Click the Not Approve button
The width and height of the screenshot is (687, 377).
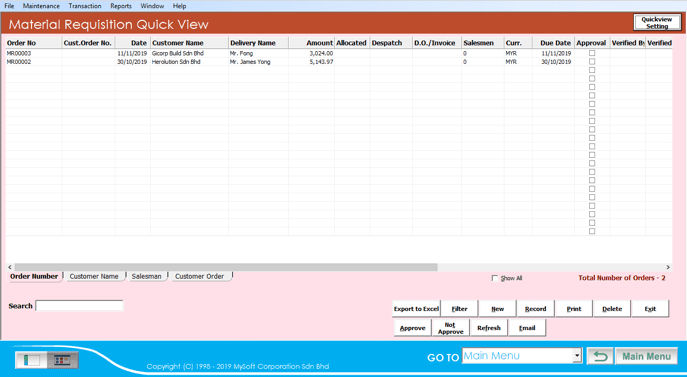[450, 328]
